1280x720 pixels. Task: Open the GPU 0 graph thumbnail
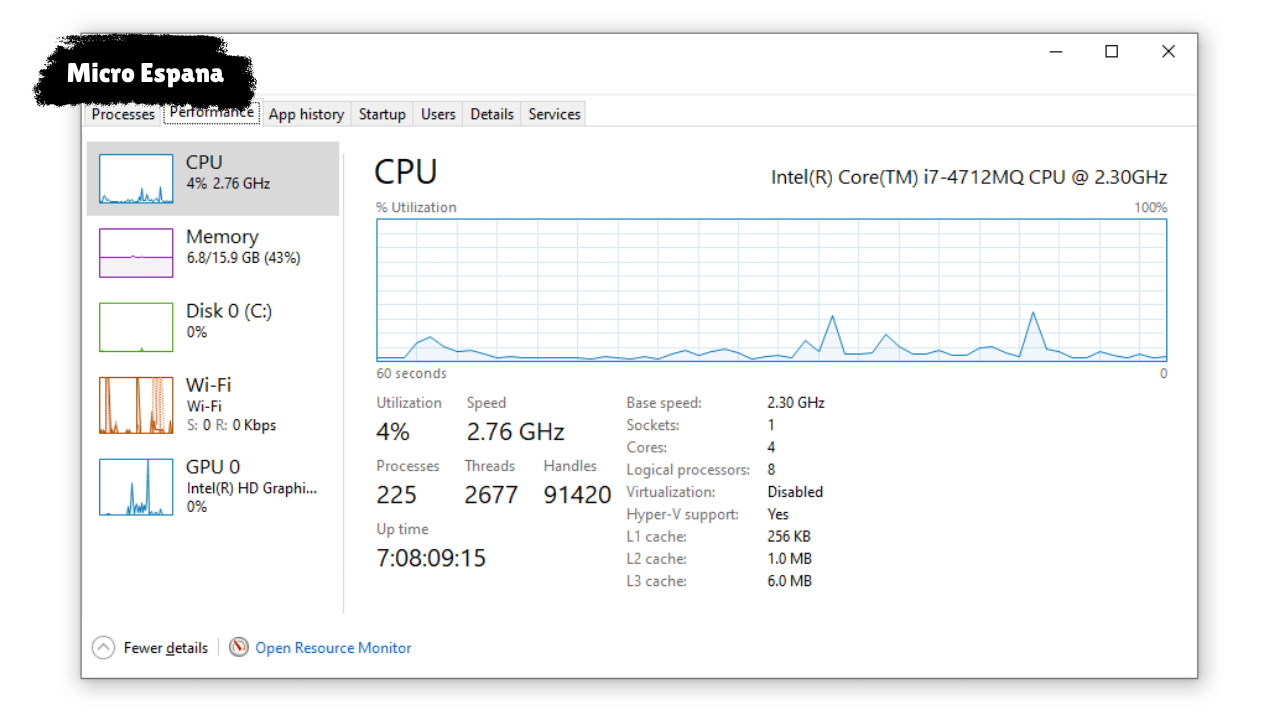136,487
